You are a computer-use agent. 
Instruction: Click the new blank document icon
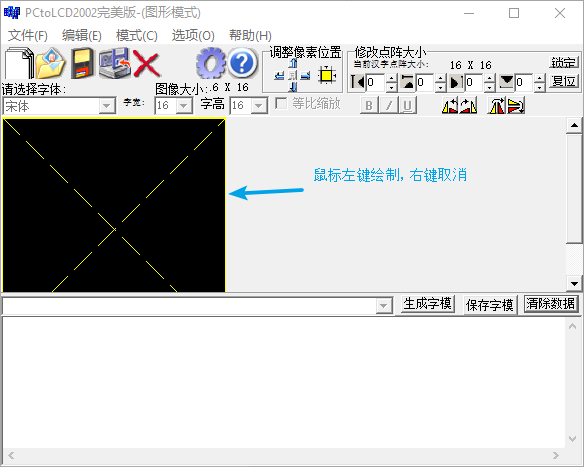(19, 63)
